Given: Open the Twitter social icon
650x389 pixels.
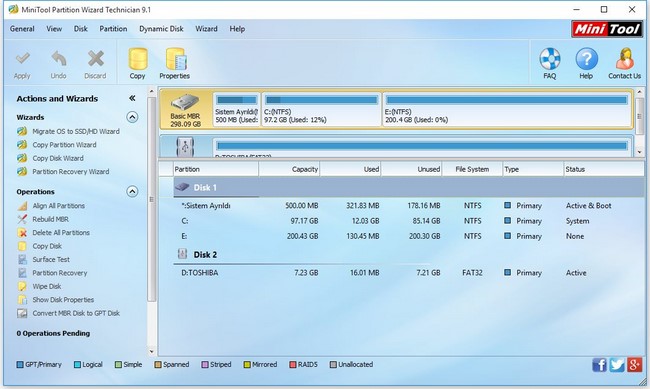Looking at the screenshot, I should pos(617,365).
